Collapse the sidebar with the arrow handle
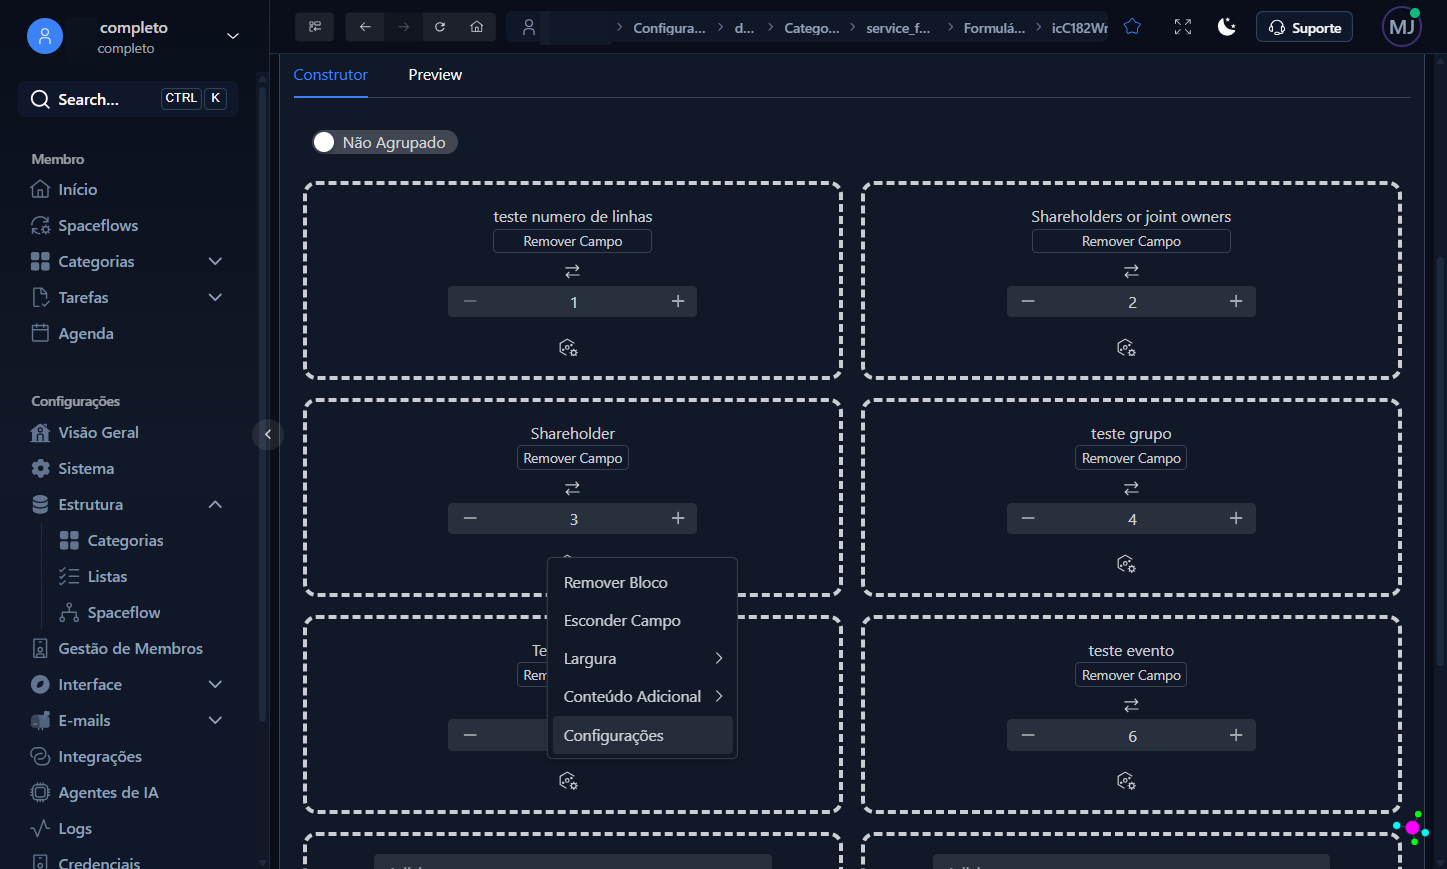 [268, 434]
